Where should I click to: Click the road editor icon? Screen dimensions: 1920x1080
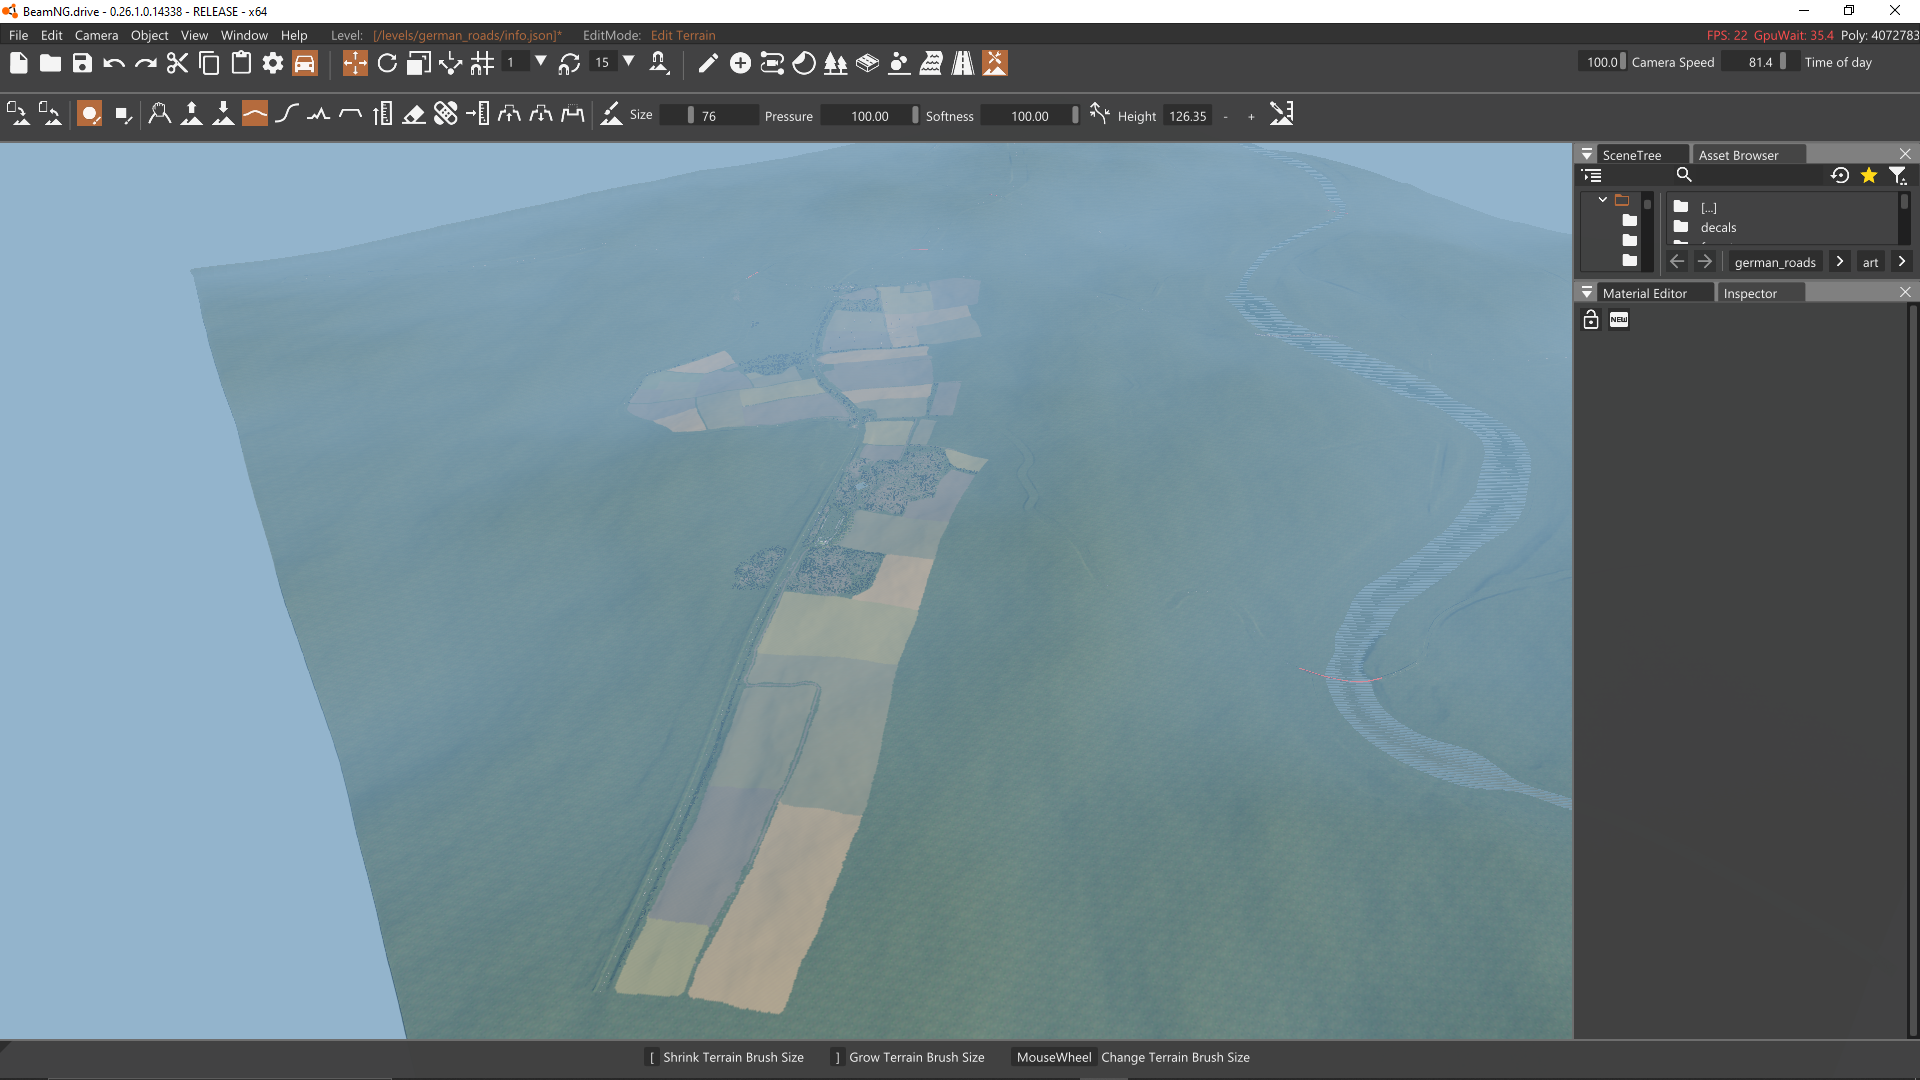pyautogui.click(x=962, y=64)
